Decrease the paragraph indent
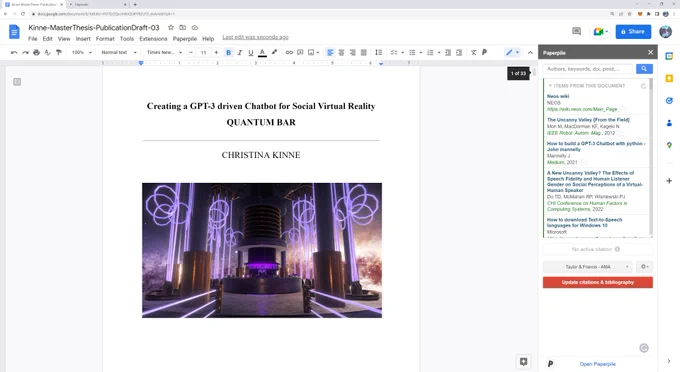Image resolution: width=680 pixels, height=372 pixels. point(448,52)
